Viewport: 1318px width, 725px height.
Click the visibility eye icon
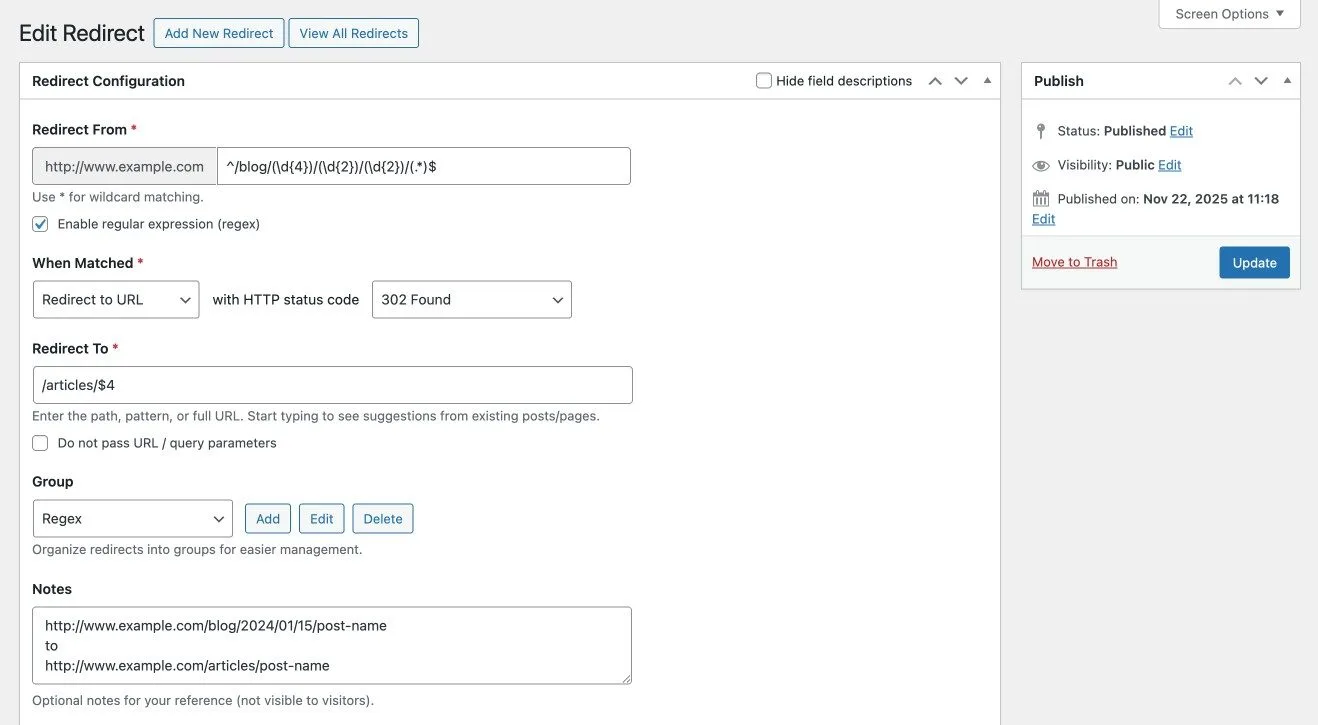click(x=1041, y=165)
